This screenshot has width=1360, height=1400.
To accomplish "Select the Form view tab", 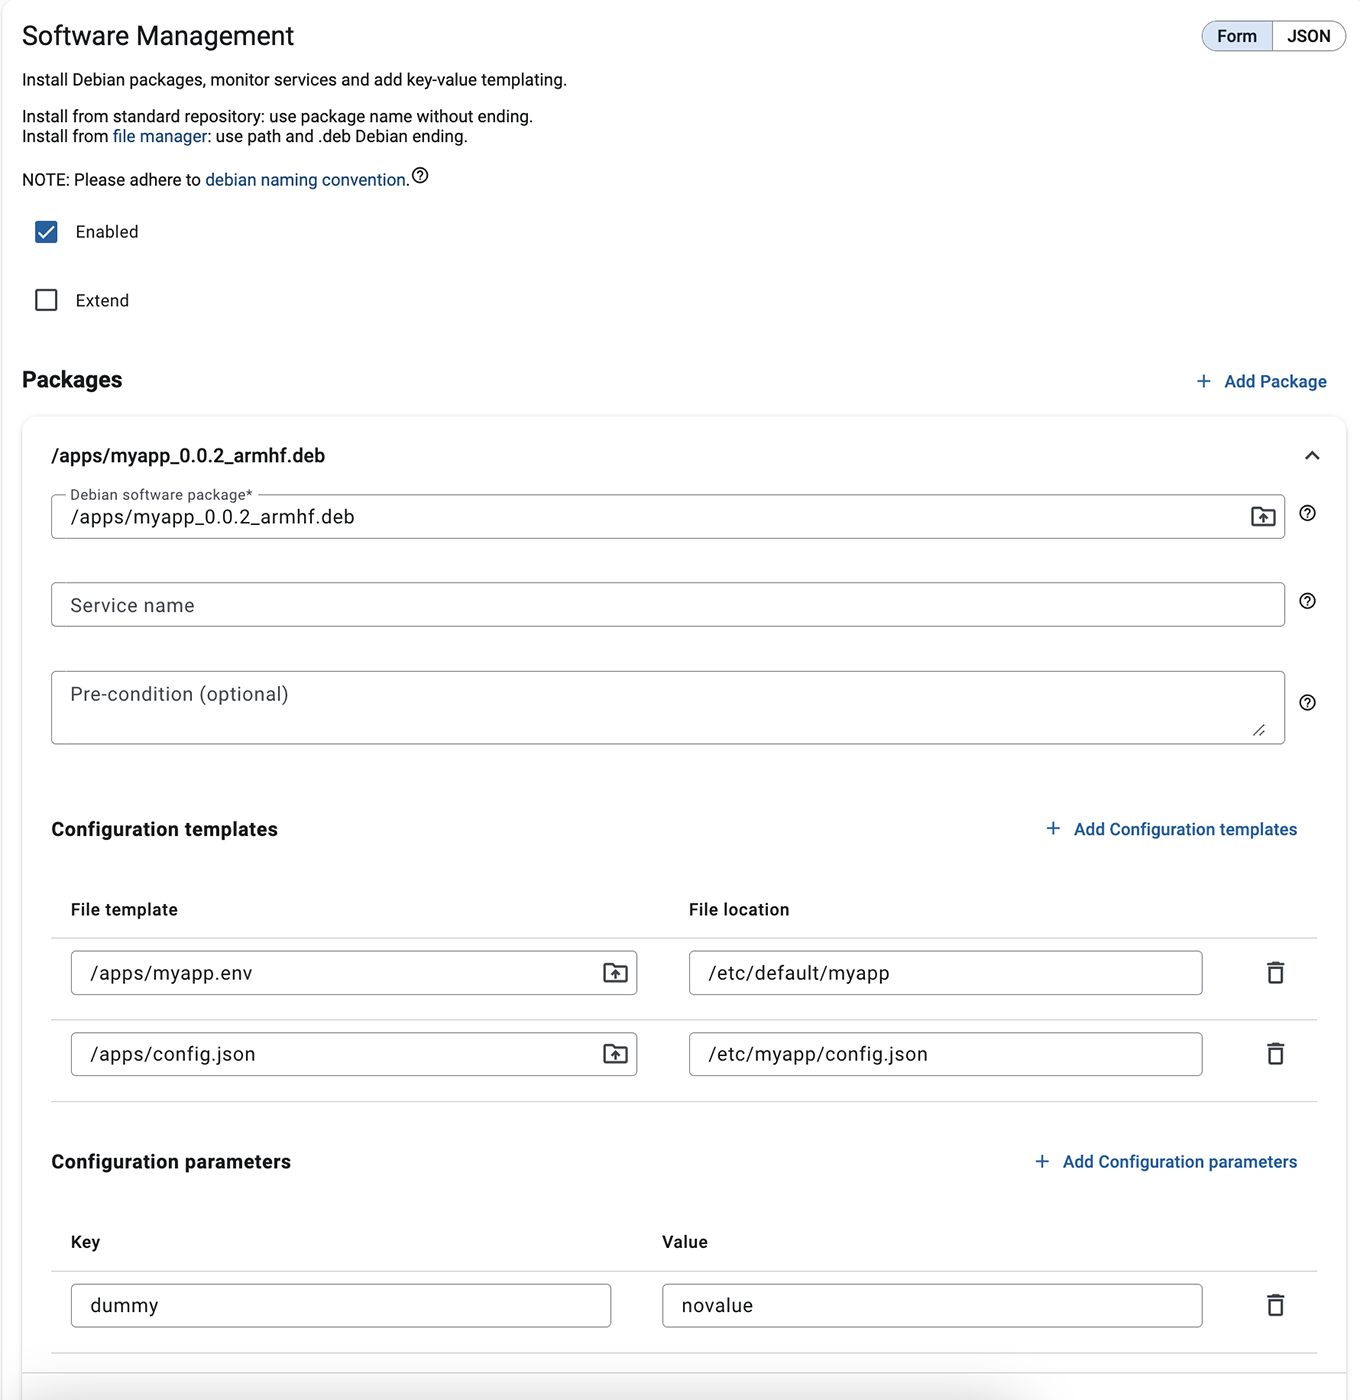I will (x=1236, y=36).
